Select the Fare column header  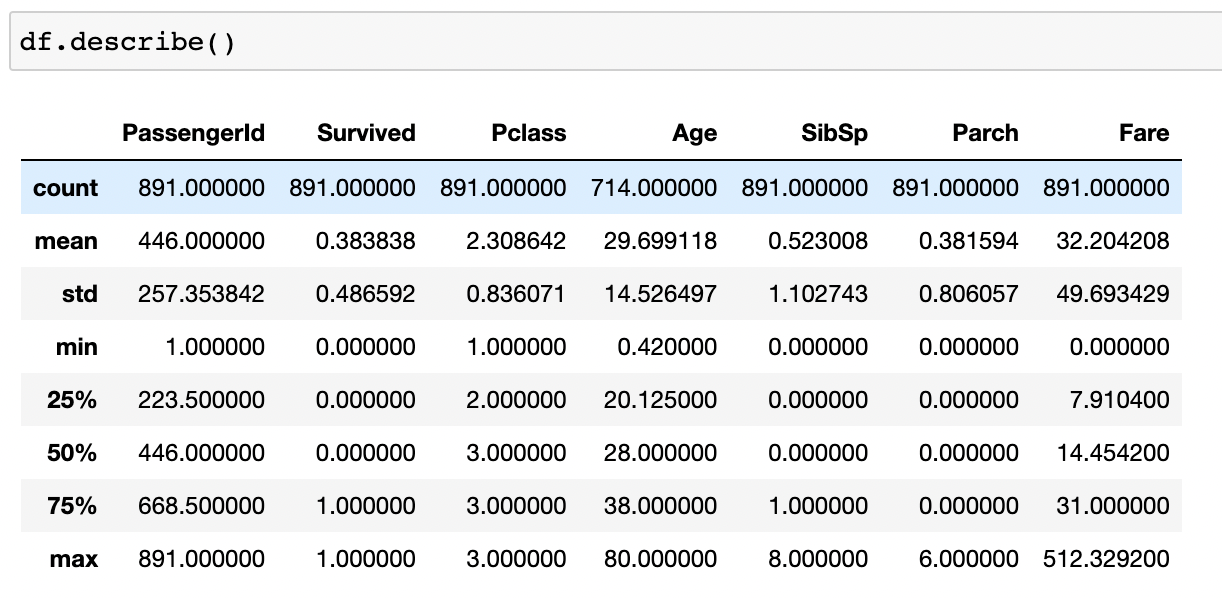1144,132
